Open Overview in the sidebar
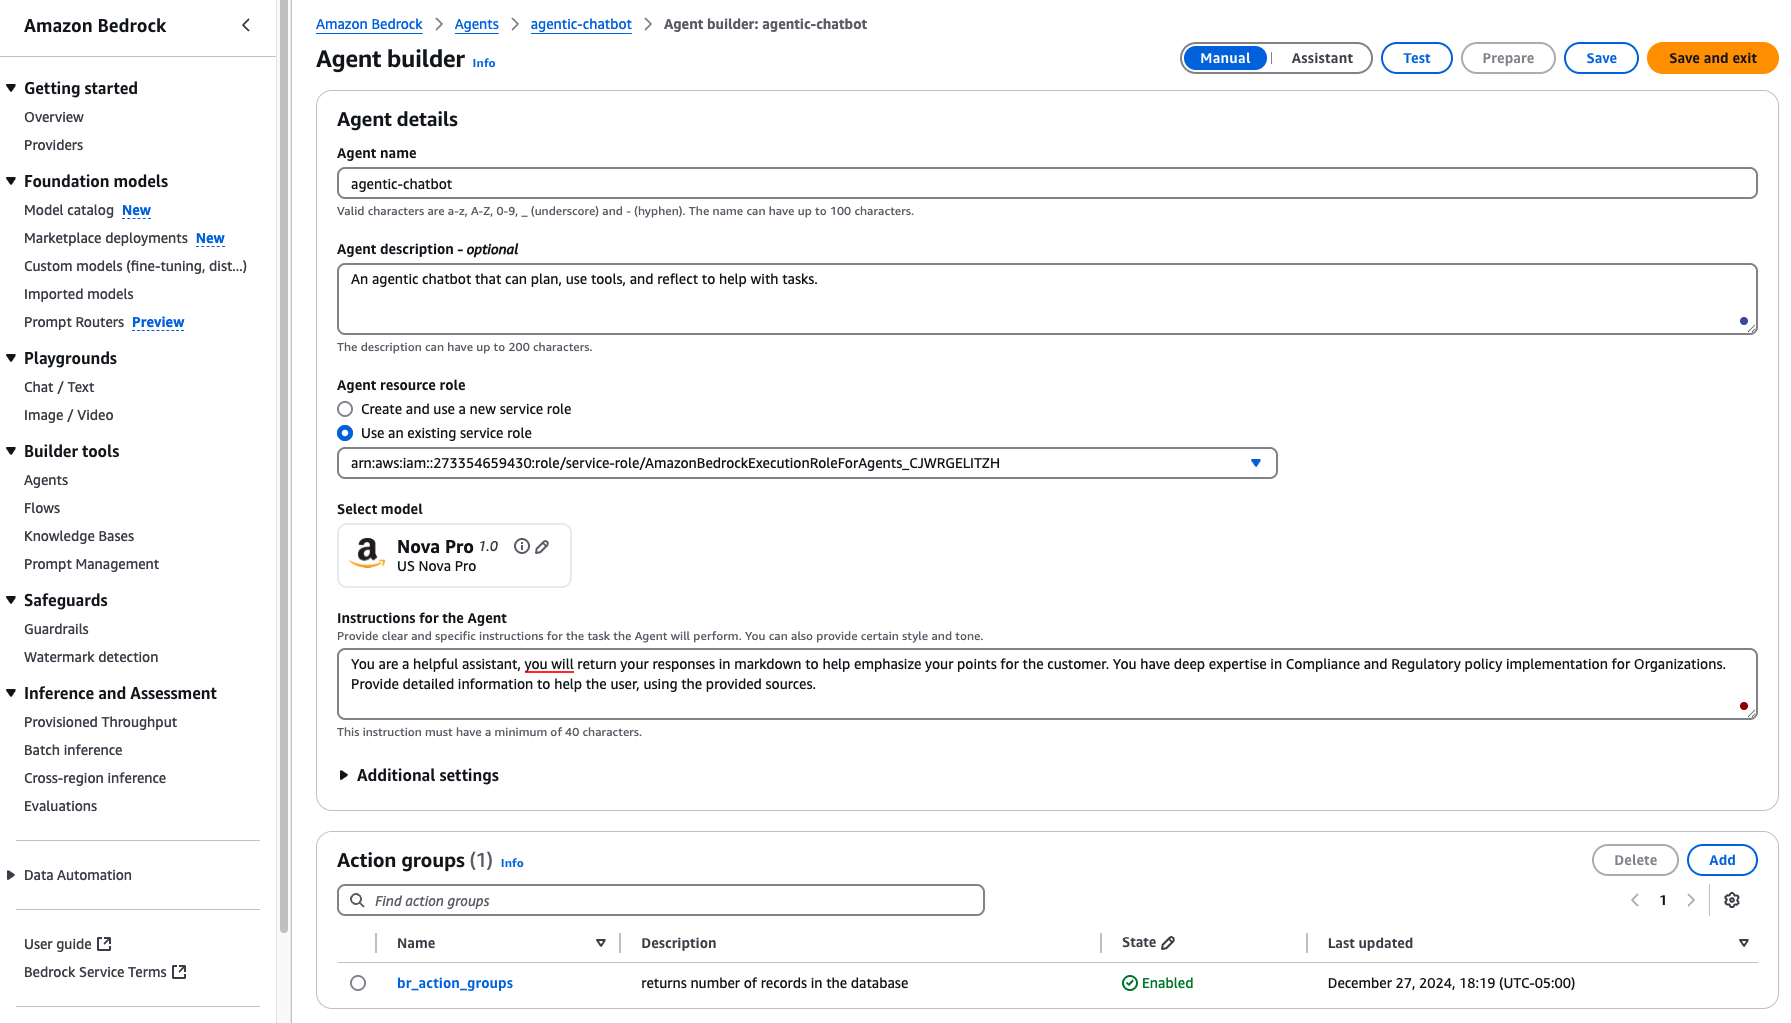Screen dimensions: 1791x1023 54,117
